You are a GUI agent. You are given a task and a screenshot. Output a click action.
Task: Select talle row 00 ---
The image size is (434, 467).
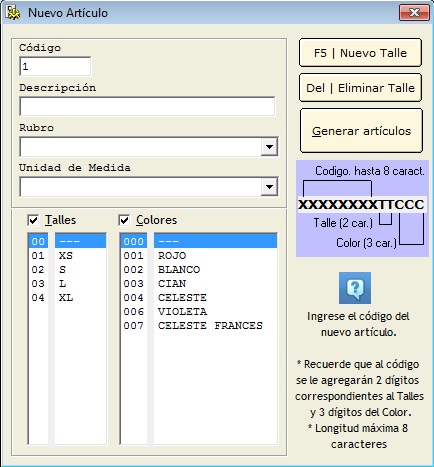68,241
